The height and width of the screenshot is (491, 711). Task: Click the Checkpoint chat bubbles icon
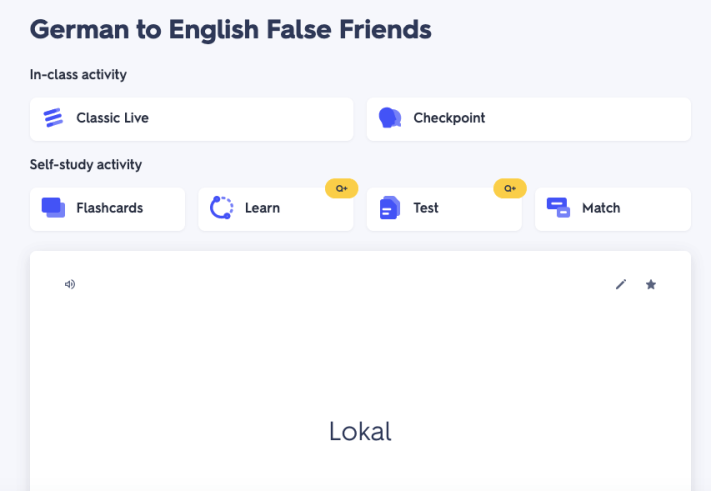[390, 118]
